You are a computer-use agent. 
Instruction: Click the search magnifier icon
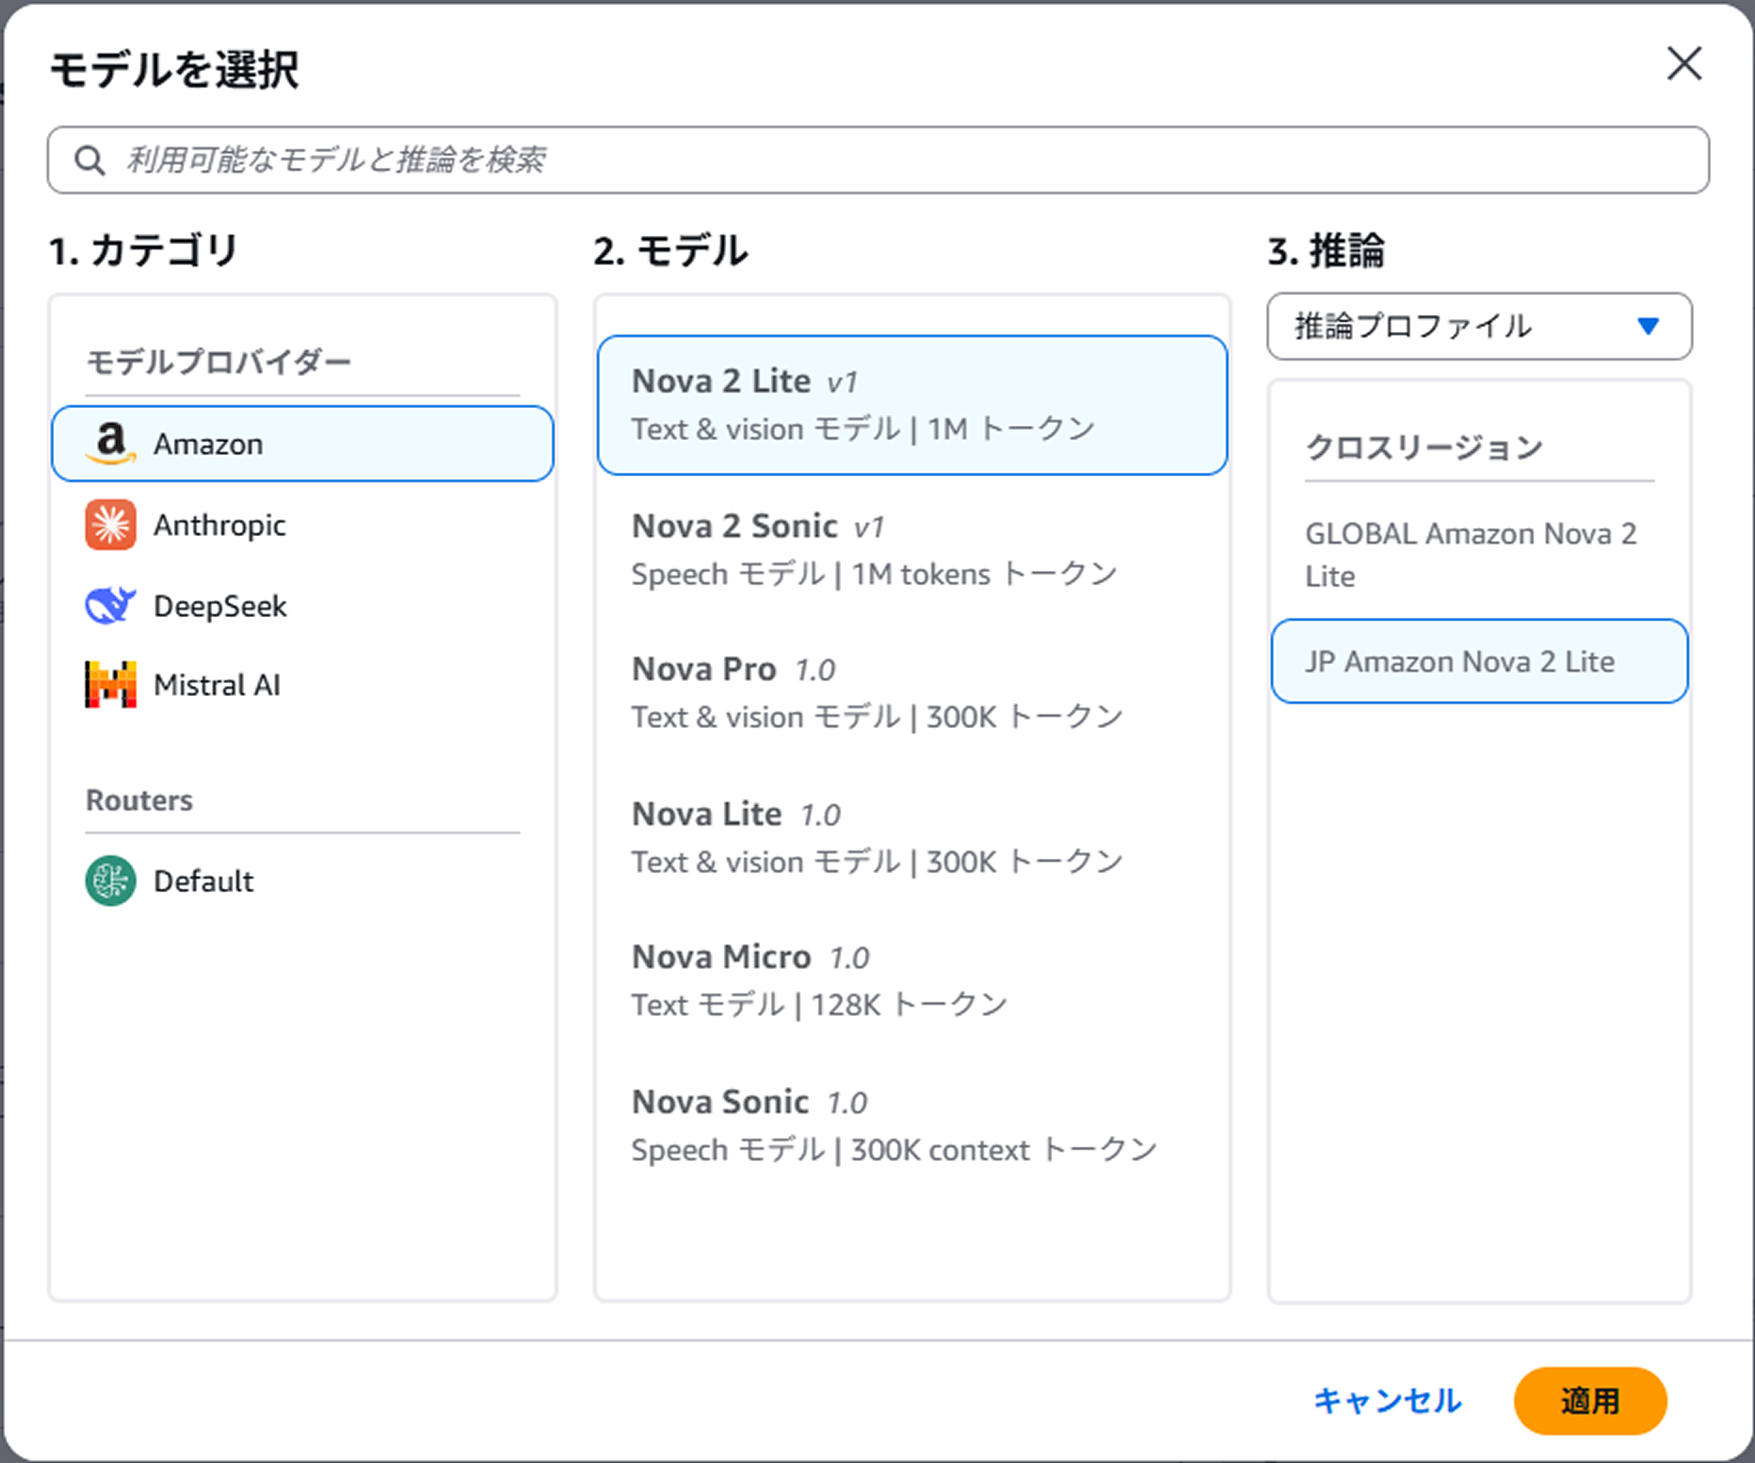(x=90, y=160)
